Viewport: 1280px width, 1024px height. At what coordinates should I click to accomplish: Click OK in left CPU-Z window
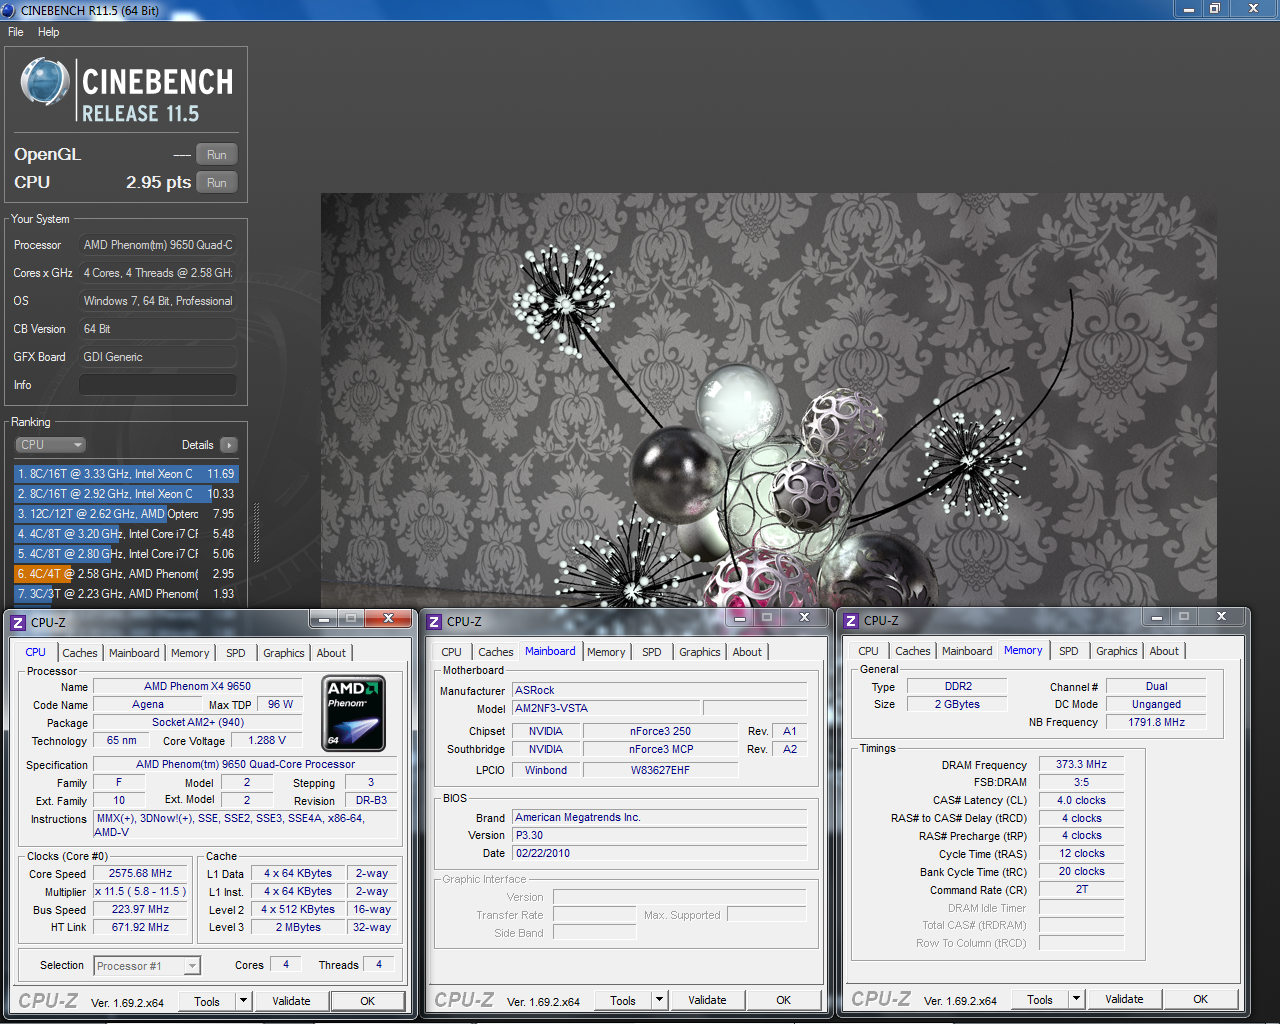[x=368, y=1001]
